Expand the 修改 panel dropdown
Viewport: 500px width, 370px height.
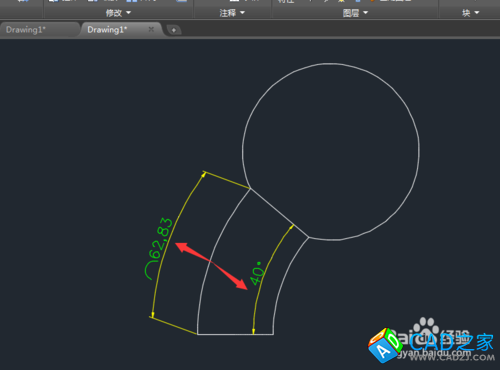(118, 13)
